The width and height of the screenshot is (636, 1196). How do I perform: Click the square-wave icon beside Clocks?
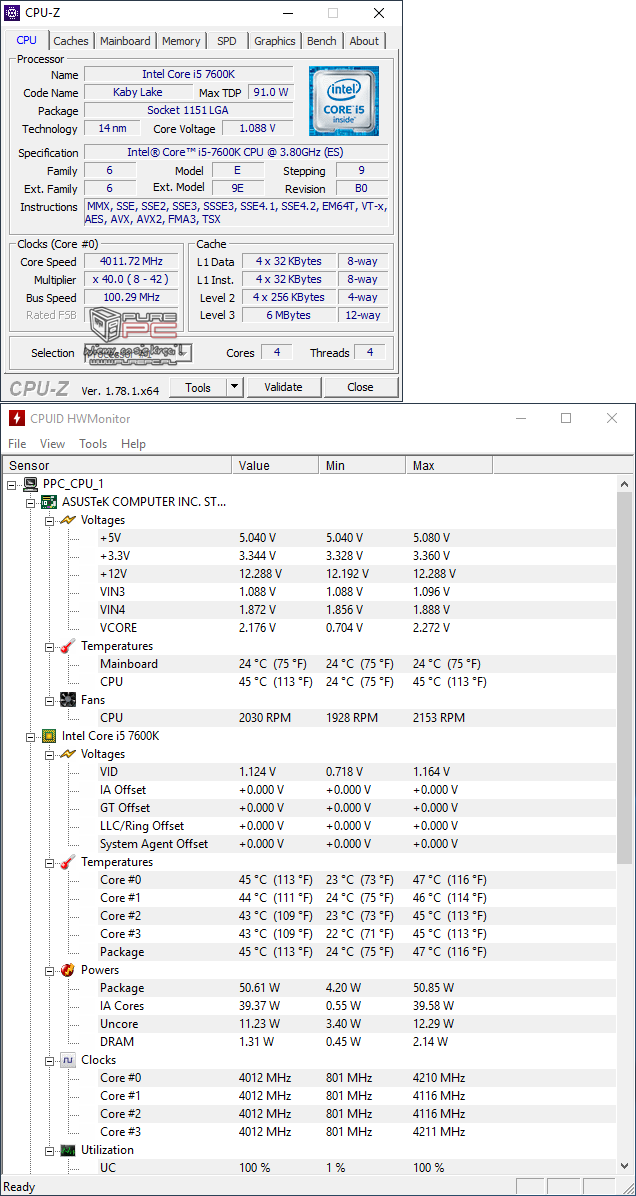[x=68, y=1060]
